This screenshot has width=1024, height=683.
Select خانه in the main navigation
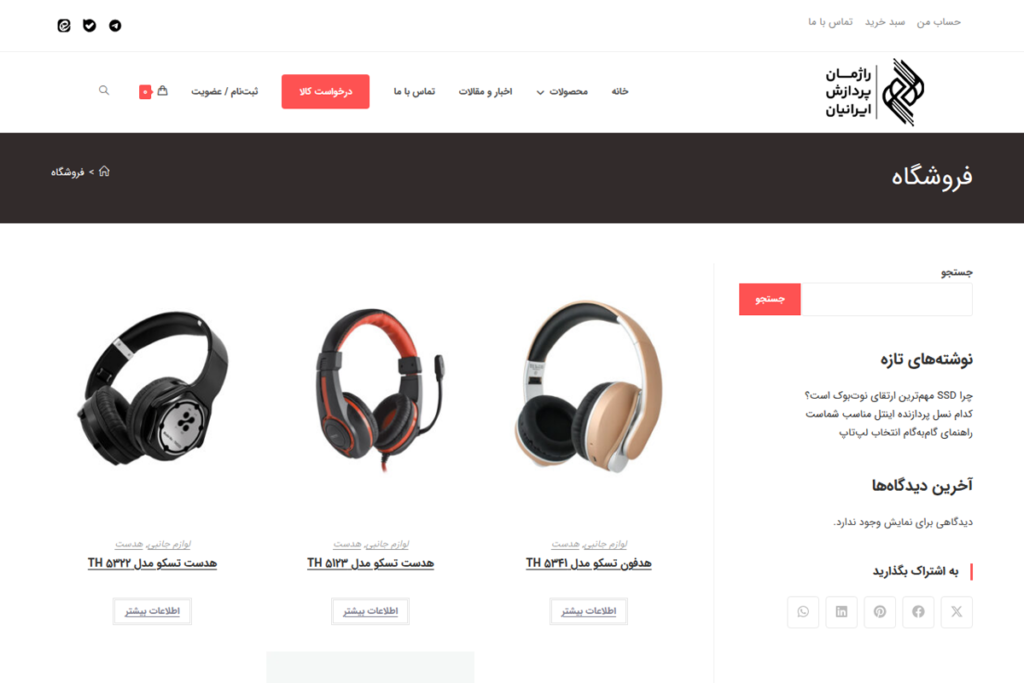click(620, 91)
